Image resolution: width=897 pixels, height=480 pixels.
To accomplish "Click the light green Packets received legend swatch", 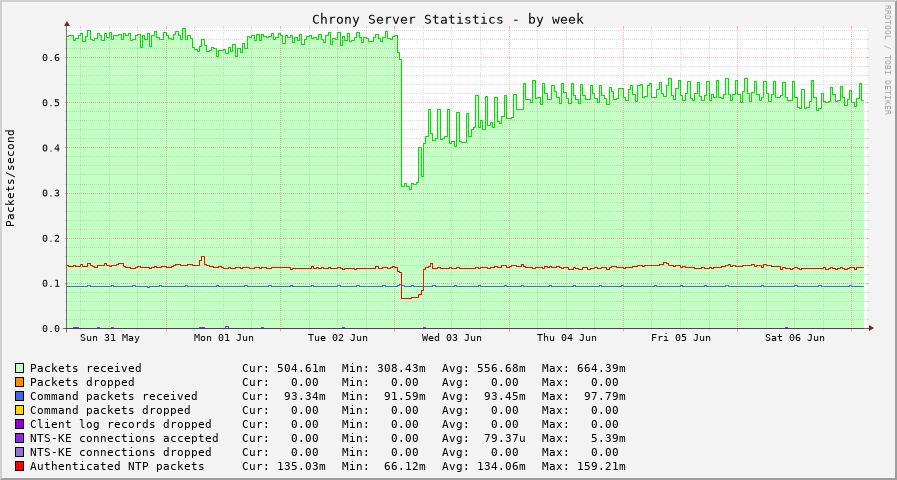I will (20, 368).
